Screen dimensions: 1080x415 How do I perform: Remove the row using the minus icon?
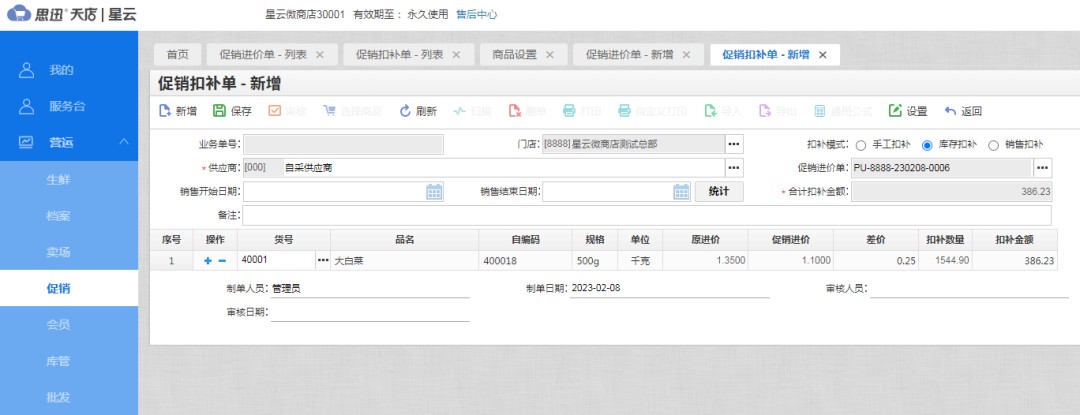(x=222, y=261)
